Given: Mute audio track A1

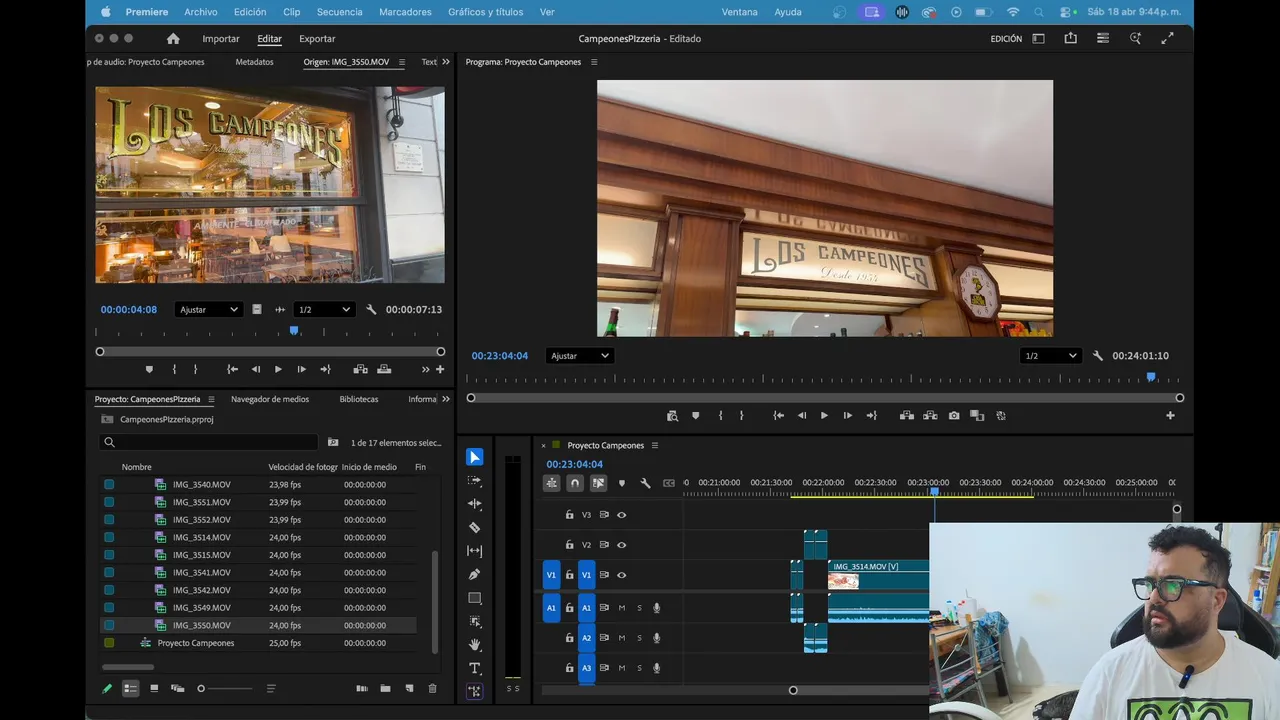Looking at the screenshot, I should [x=621, y=608].
